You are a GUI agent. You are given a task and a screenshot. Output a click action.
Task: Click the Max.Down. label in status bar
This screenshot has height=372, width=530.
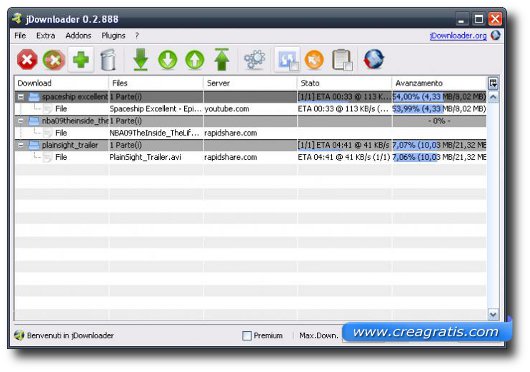(319, 336)
